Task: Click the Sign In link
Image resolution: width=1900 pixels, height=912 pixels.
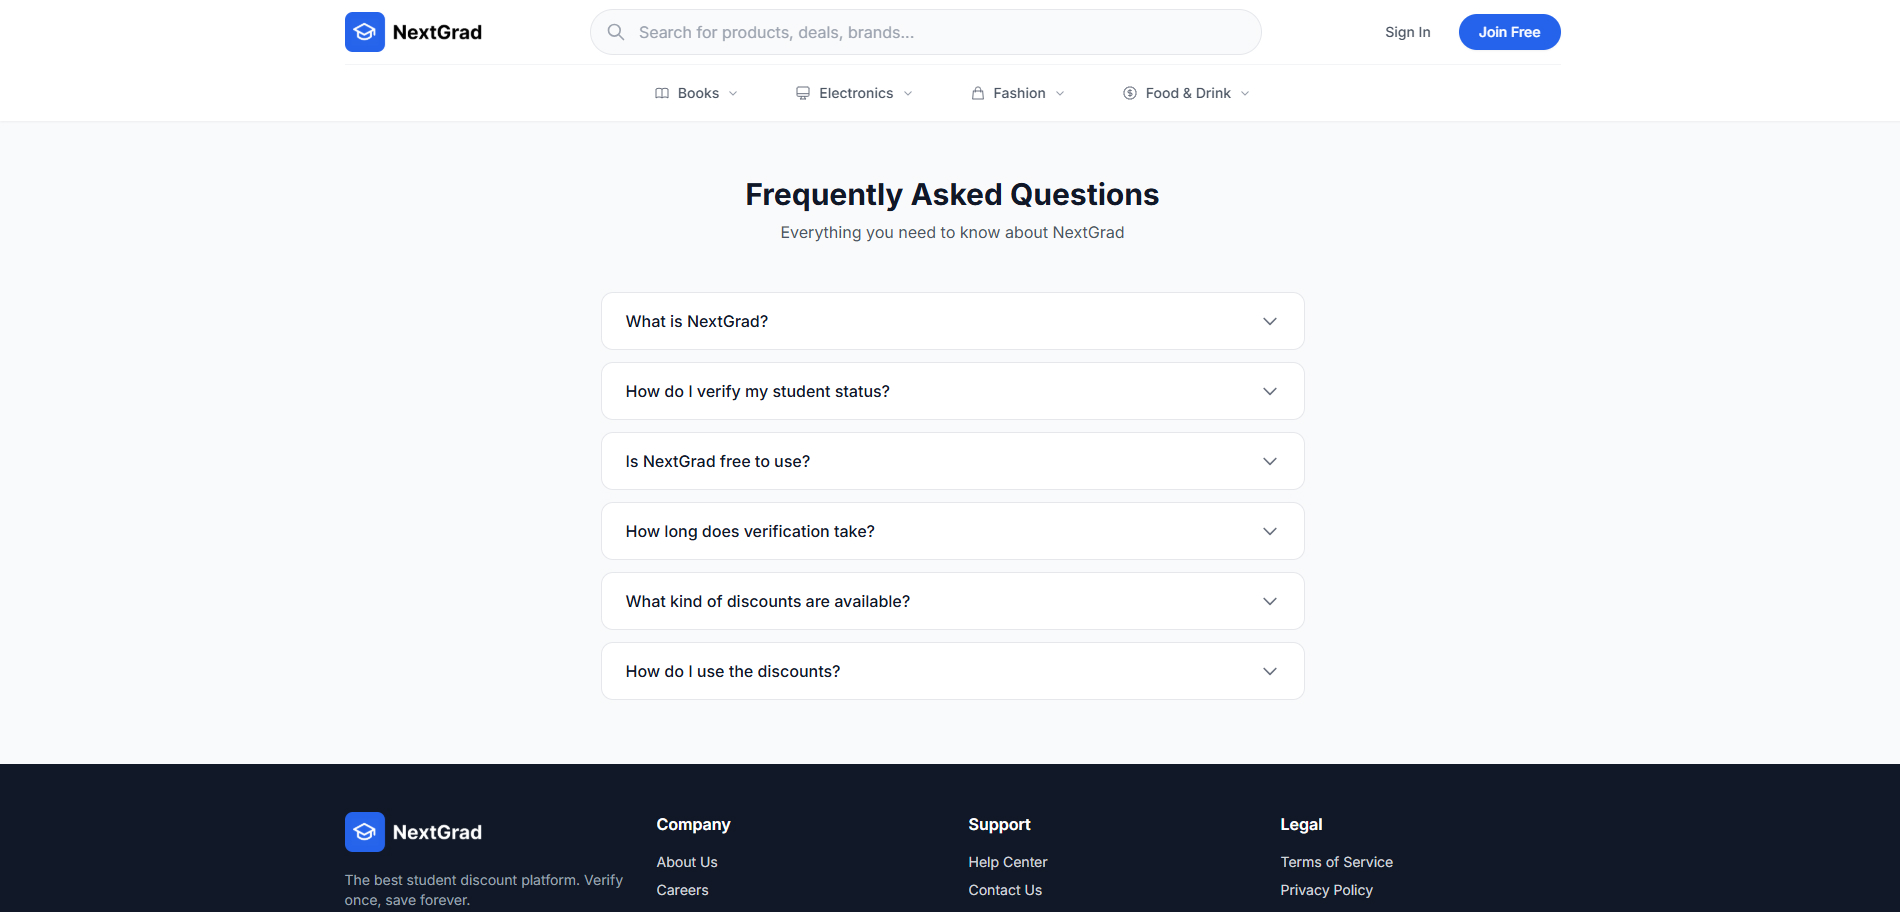Action: [x=1407, y=31]
